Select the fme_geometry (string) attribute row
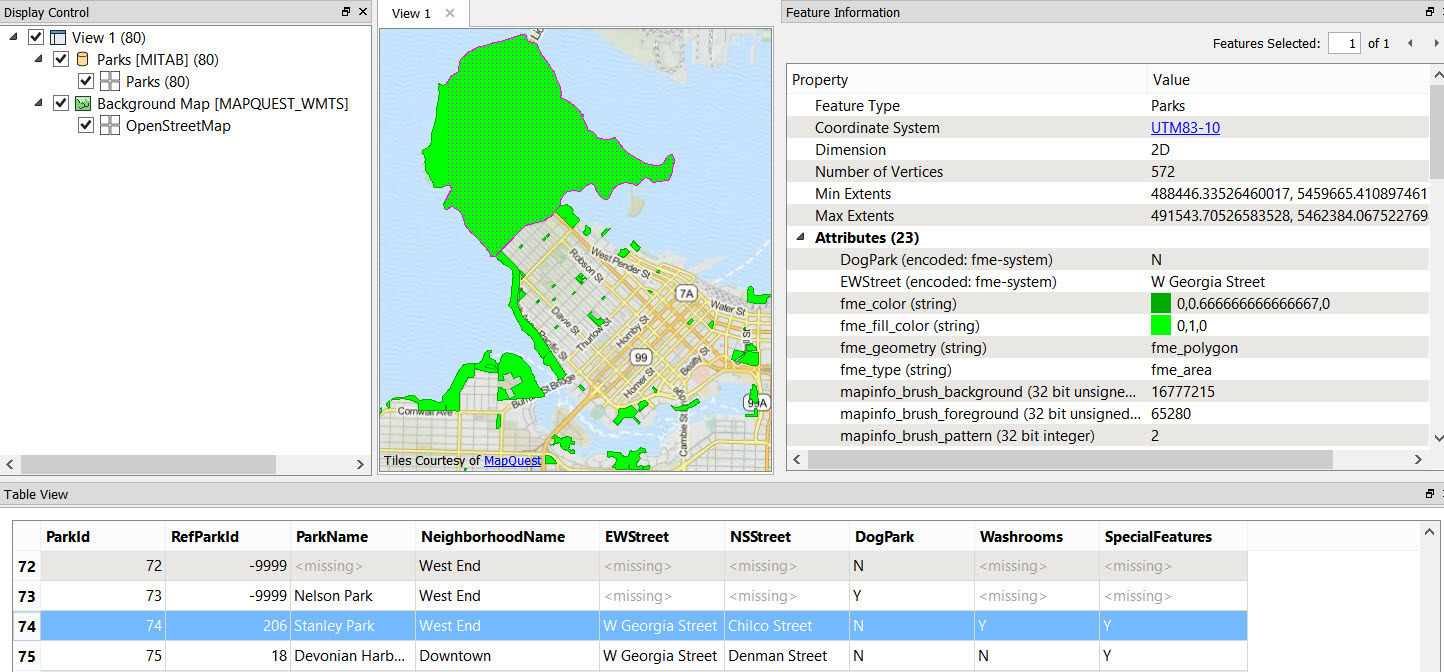Screen dimensions: 1444x672 (x=1109, y=348)
